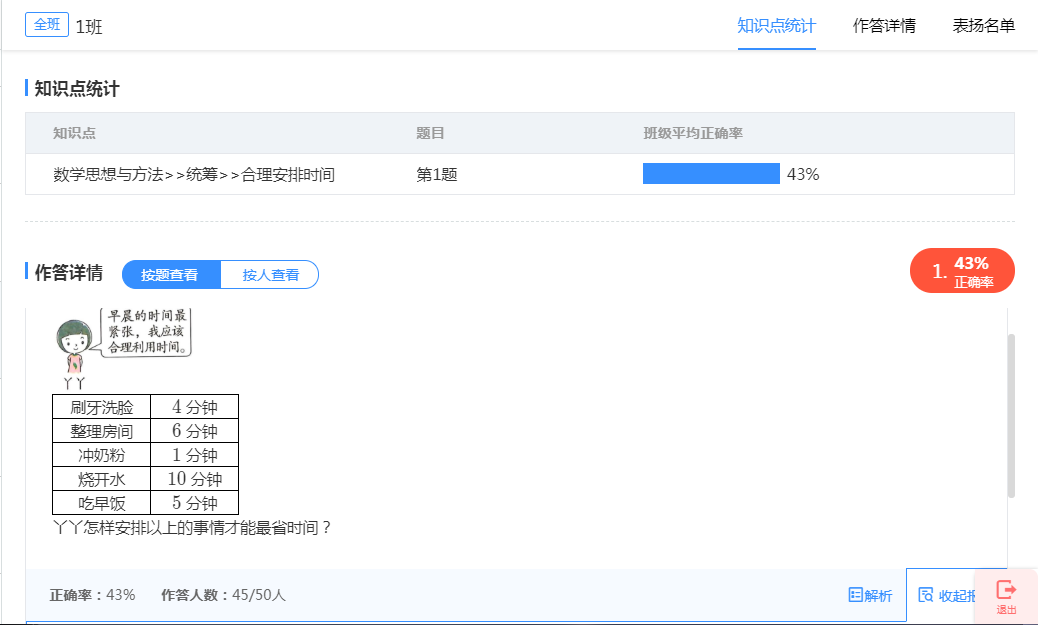This screenshot has width=1038, height=625.
Task: Click the blue 43% accuracy progress bar
Action: click(711, 174)
